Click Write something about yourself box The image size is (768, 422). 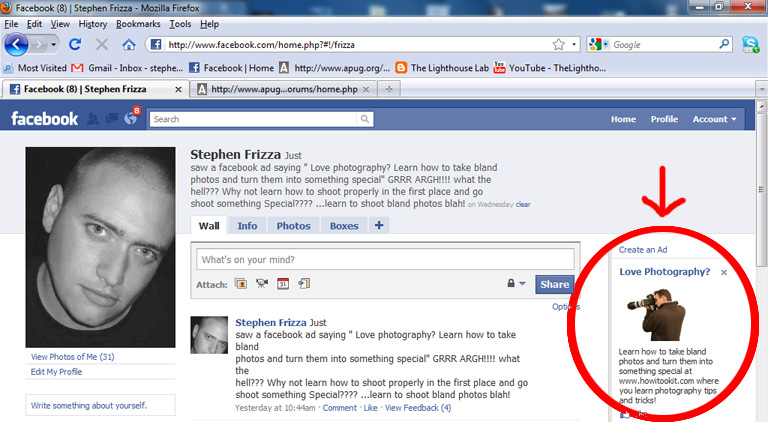point(100,405)
